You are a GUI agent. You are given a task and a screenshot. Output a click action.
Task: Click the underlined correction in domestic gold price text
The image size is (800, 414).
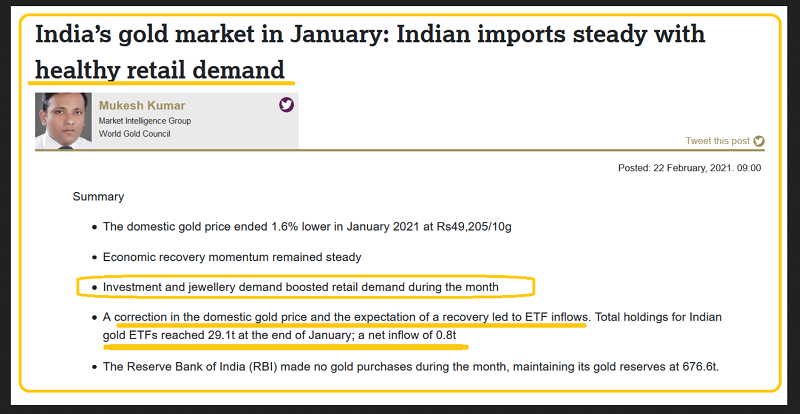coord(352,318)
